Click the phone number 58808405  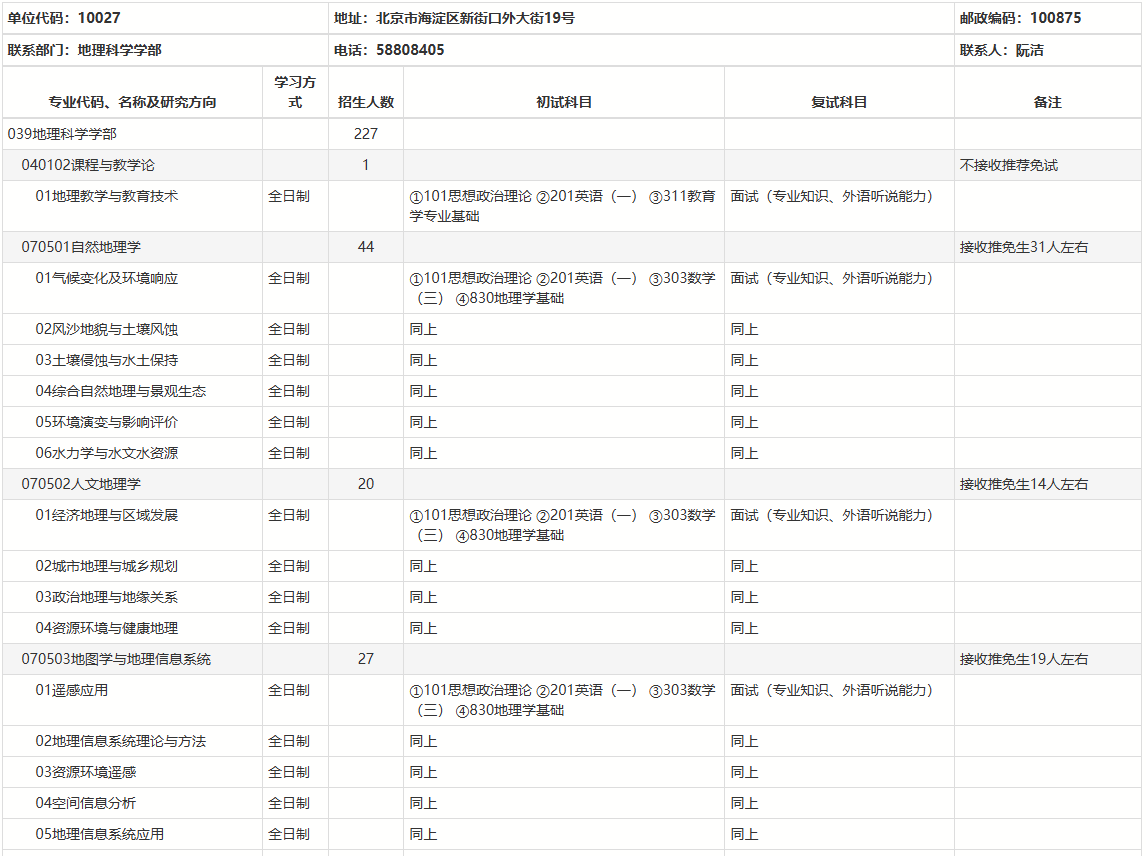410,50
